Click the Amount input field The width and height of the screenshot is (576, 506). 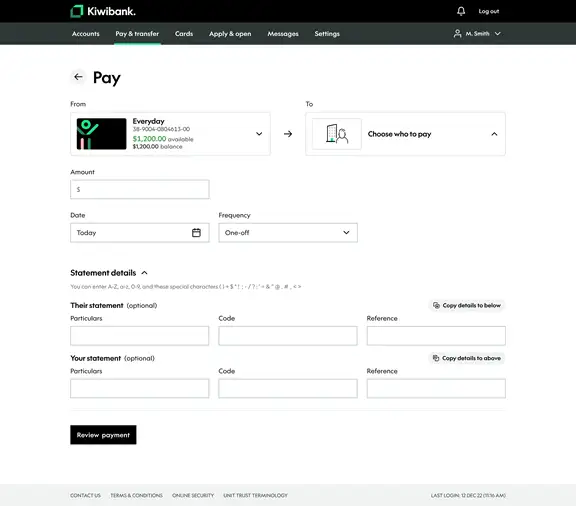140,189
